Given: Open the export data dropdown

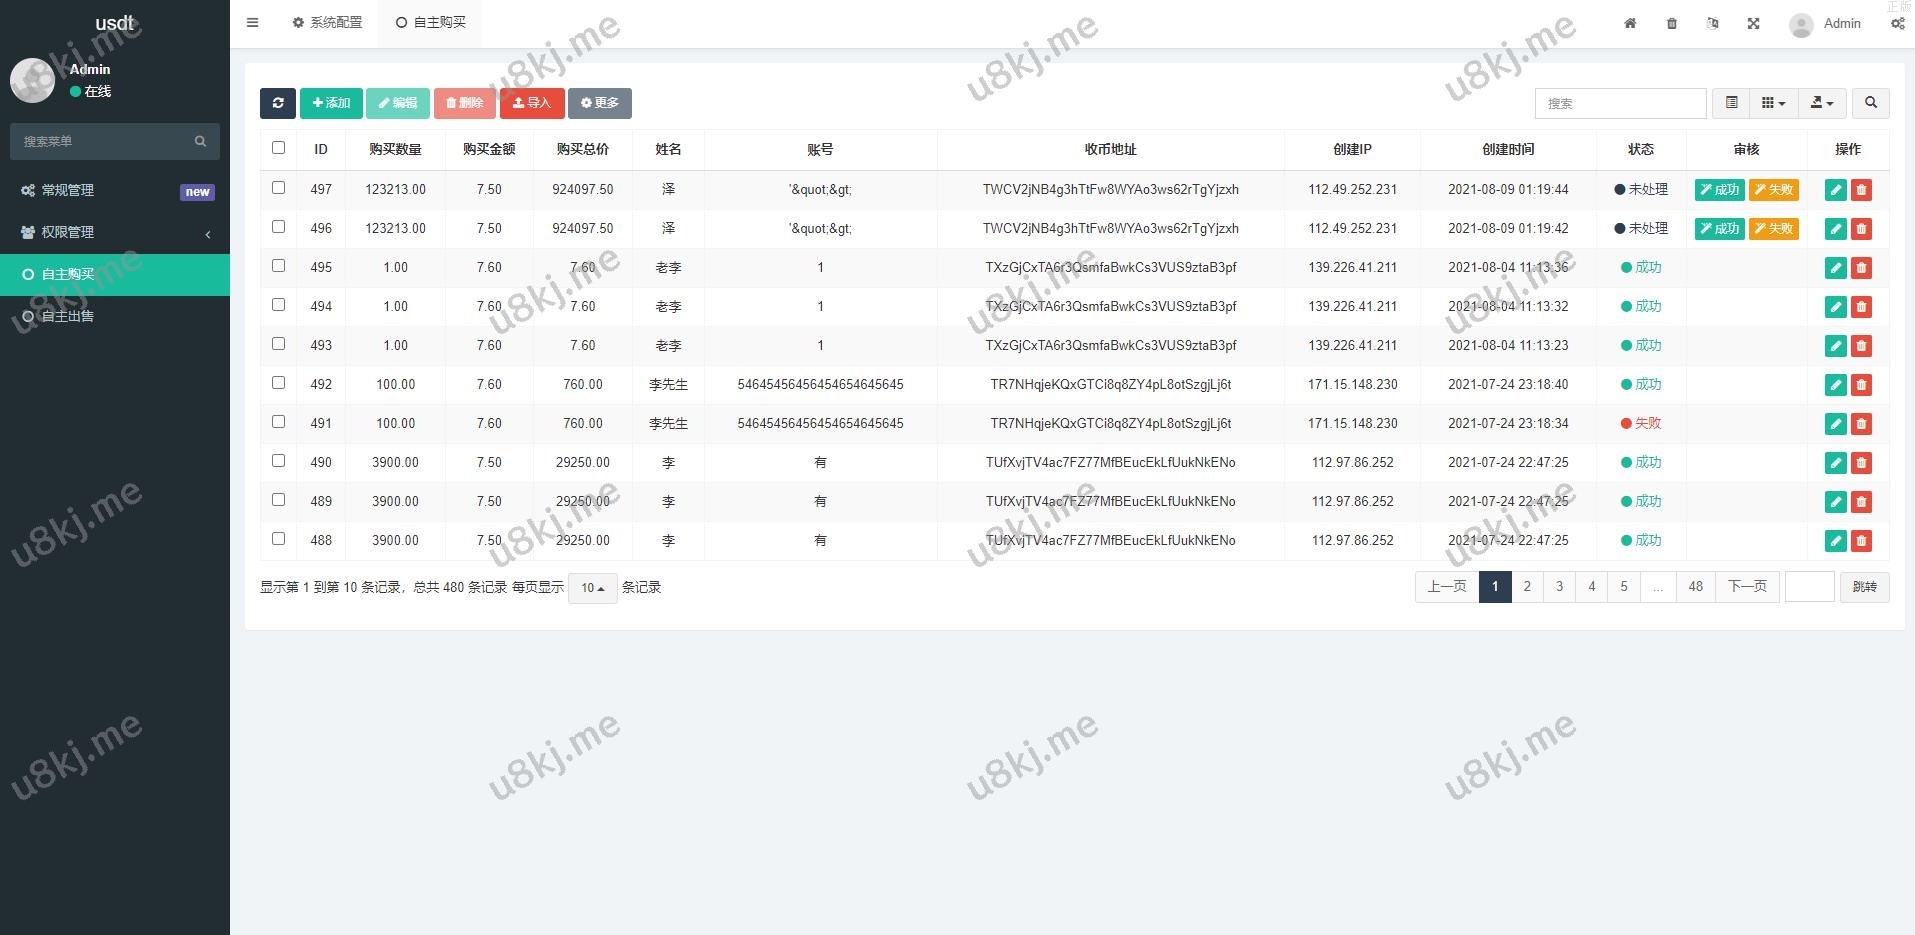Looking at the screenshot, I should tap(1822, 103).
